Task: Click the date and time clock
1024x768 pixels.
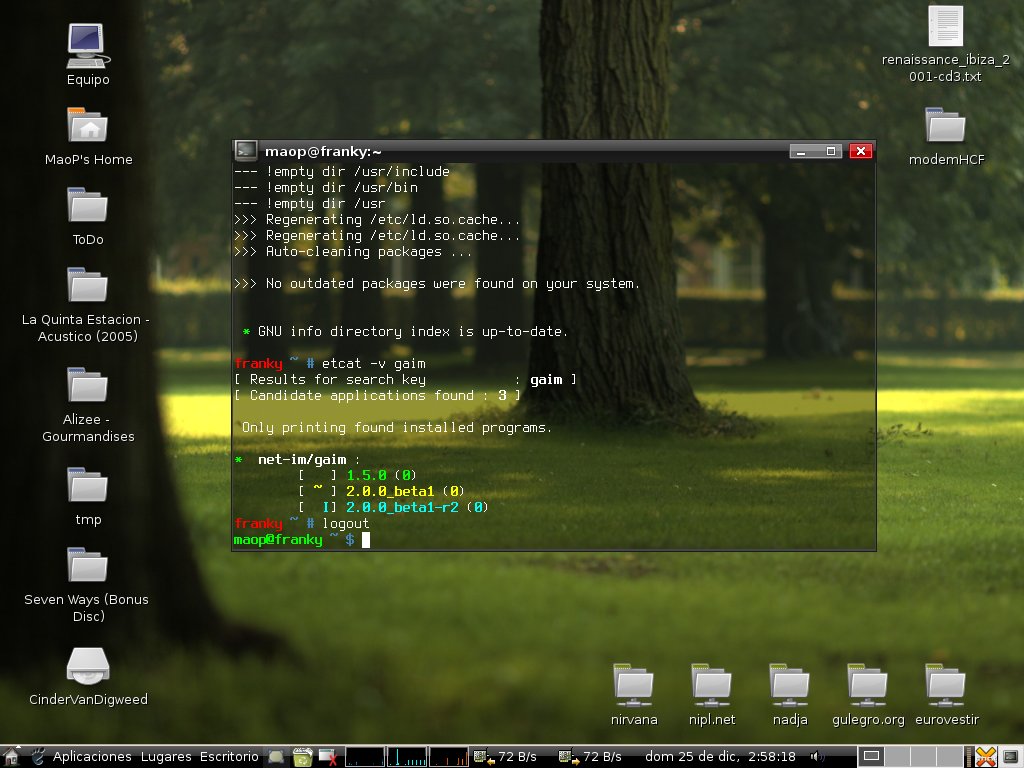Action: pyautogui.click(x=720, y=756)
